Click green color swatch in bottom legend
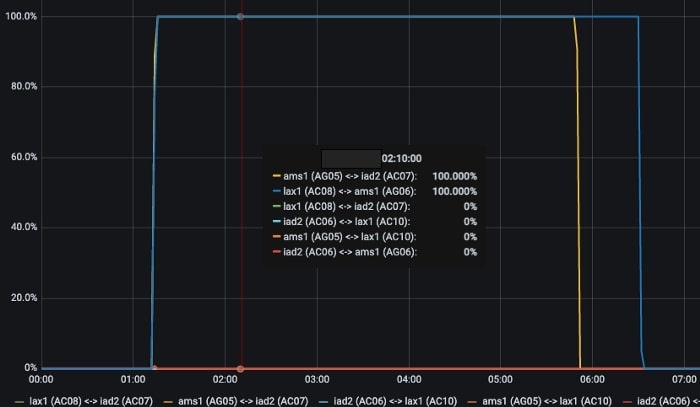Viewport: 700px width, 407px height. (19, 400)
